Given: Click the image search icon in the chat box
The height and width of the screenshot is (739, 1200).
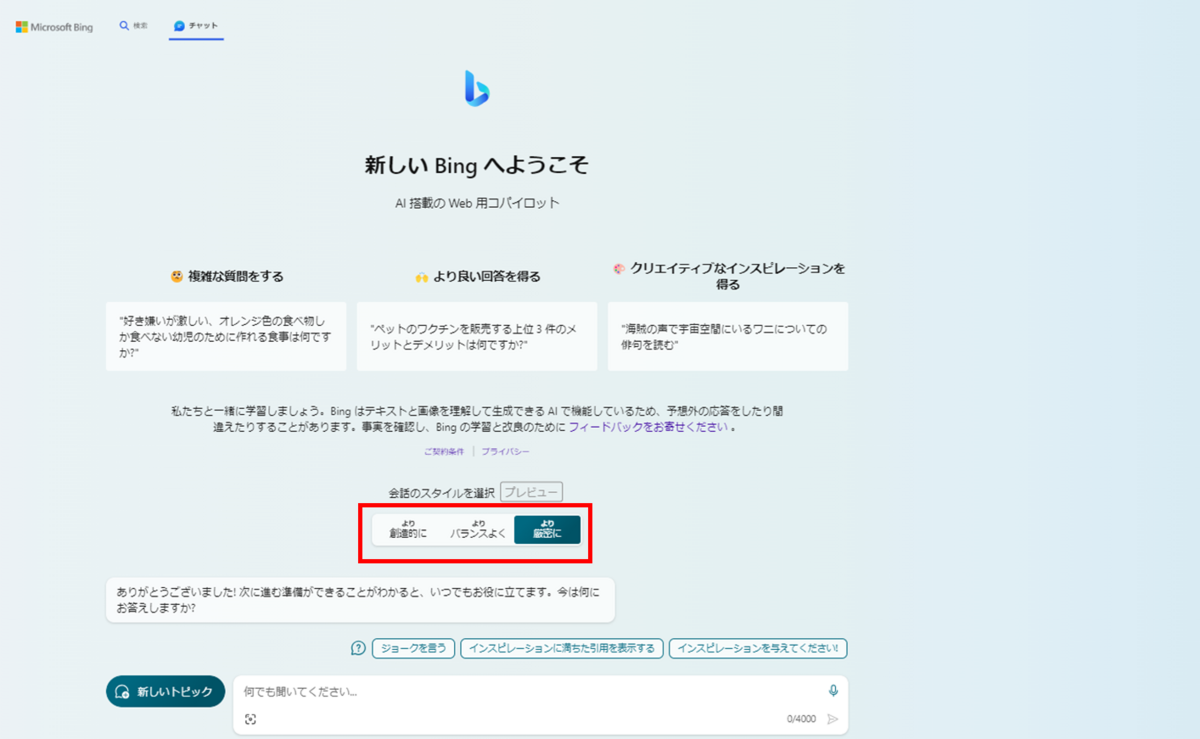Looking at the screenshot, I should (x=250, y=719).
